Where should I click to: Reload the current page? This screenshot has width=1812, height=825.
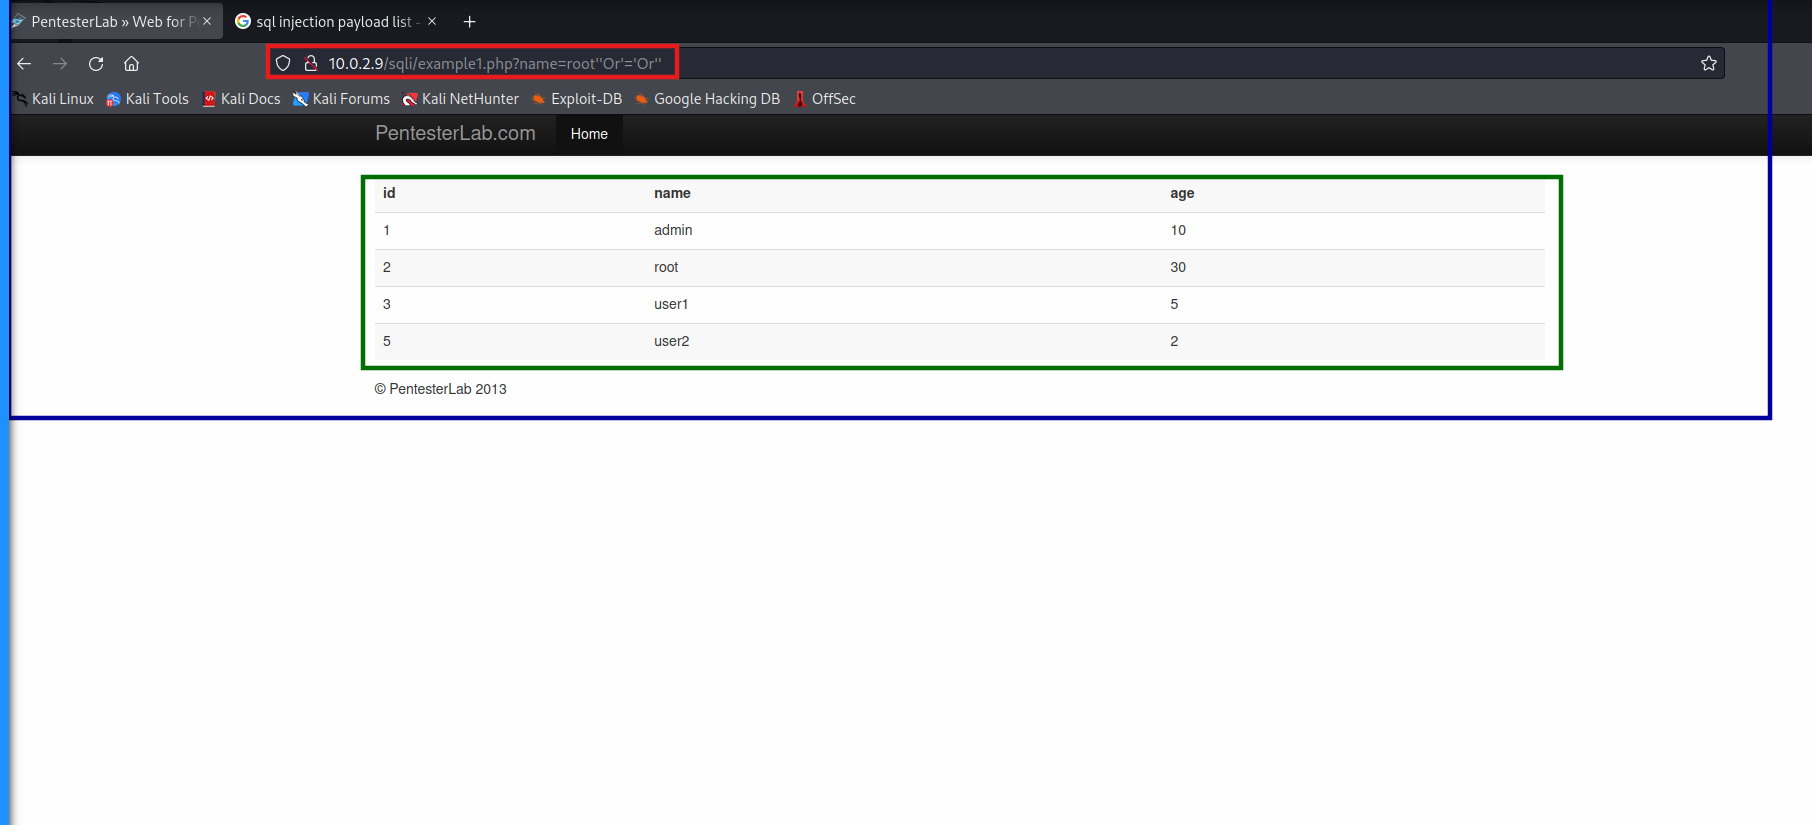pos(96,63)
